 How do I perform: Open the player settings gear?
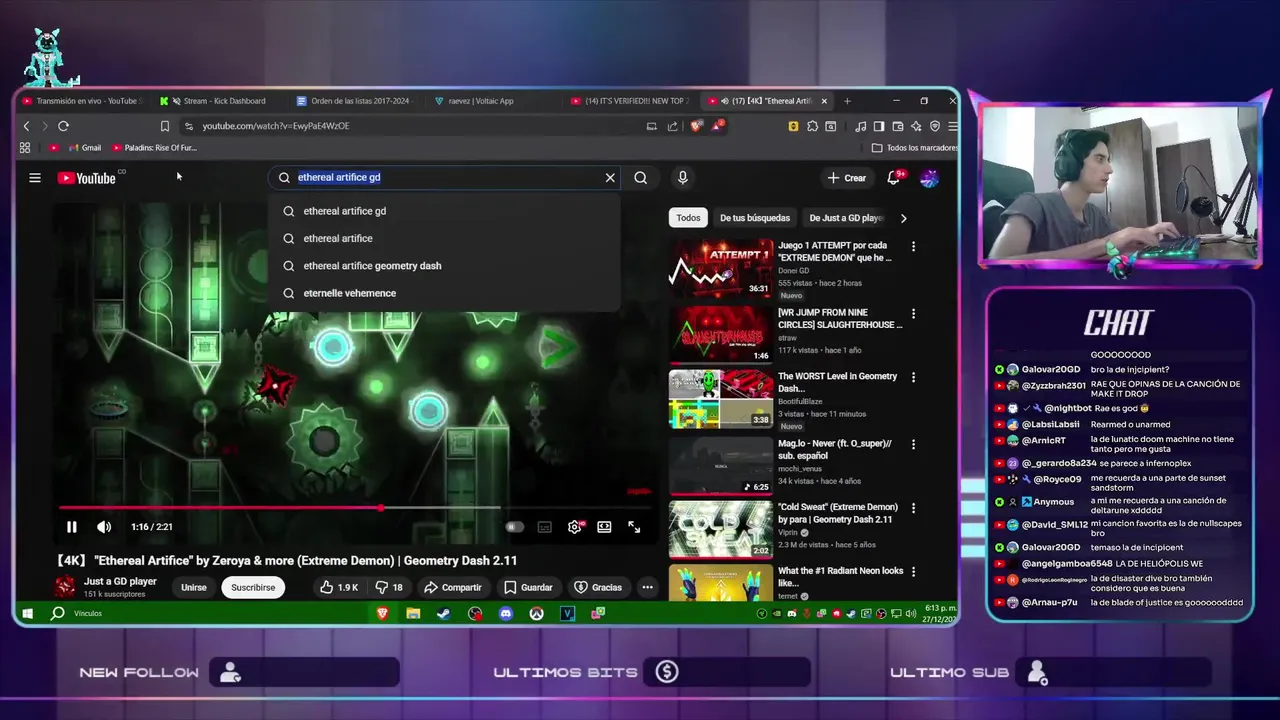click(575, 527)
